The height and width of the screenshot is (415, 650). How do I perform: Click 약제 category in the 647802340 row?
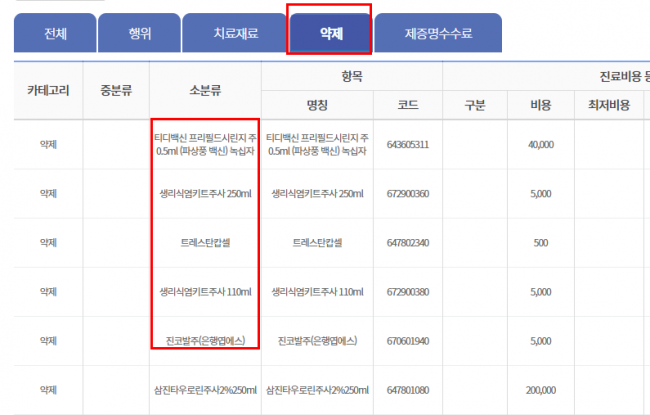click(48, 243)
